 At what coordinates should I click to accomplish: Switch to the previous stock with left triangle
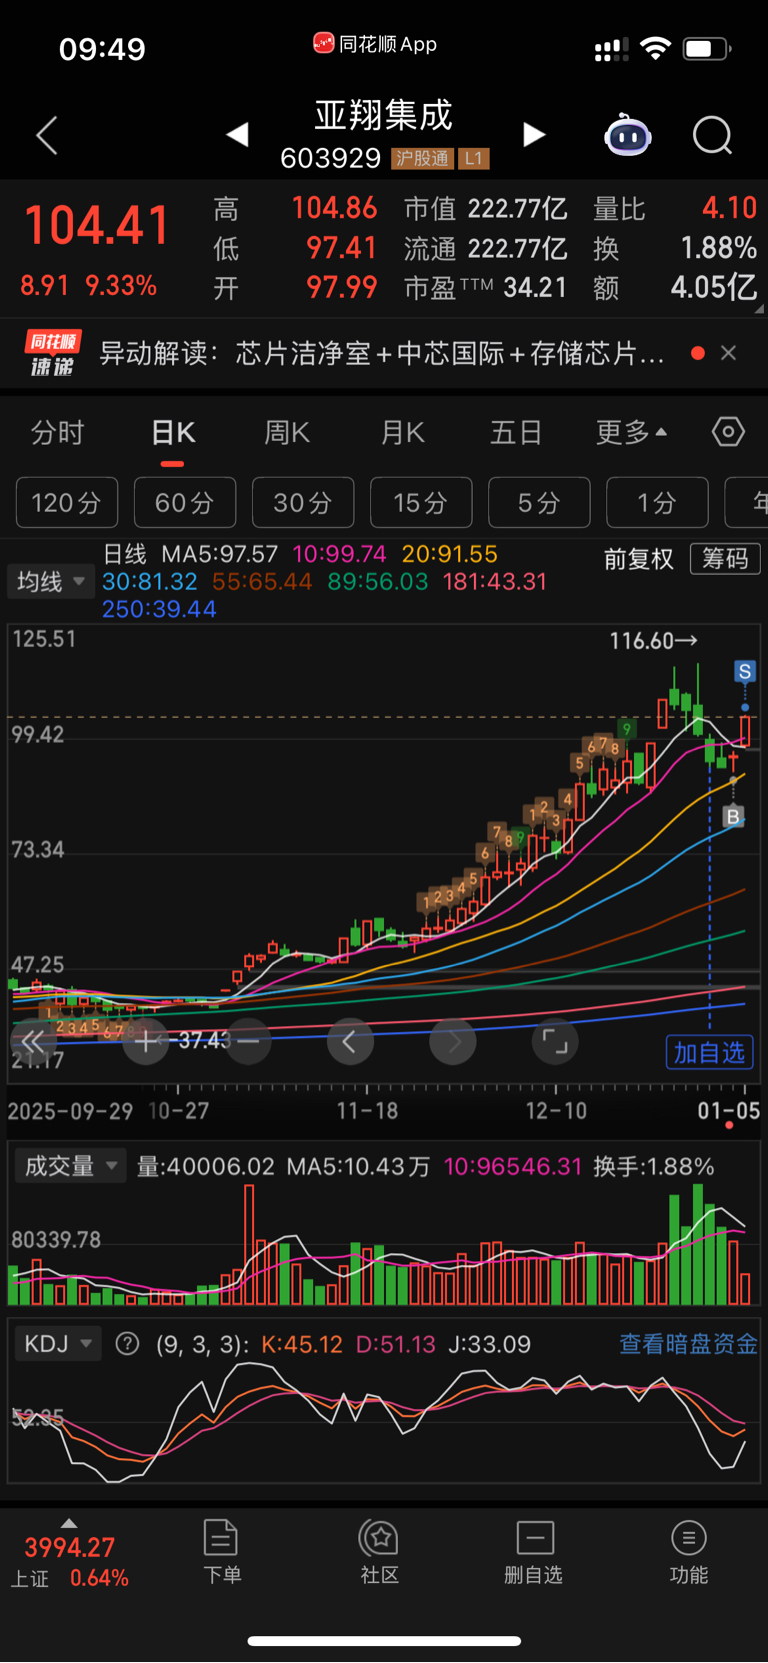point(237,134)
